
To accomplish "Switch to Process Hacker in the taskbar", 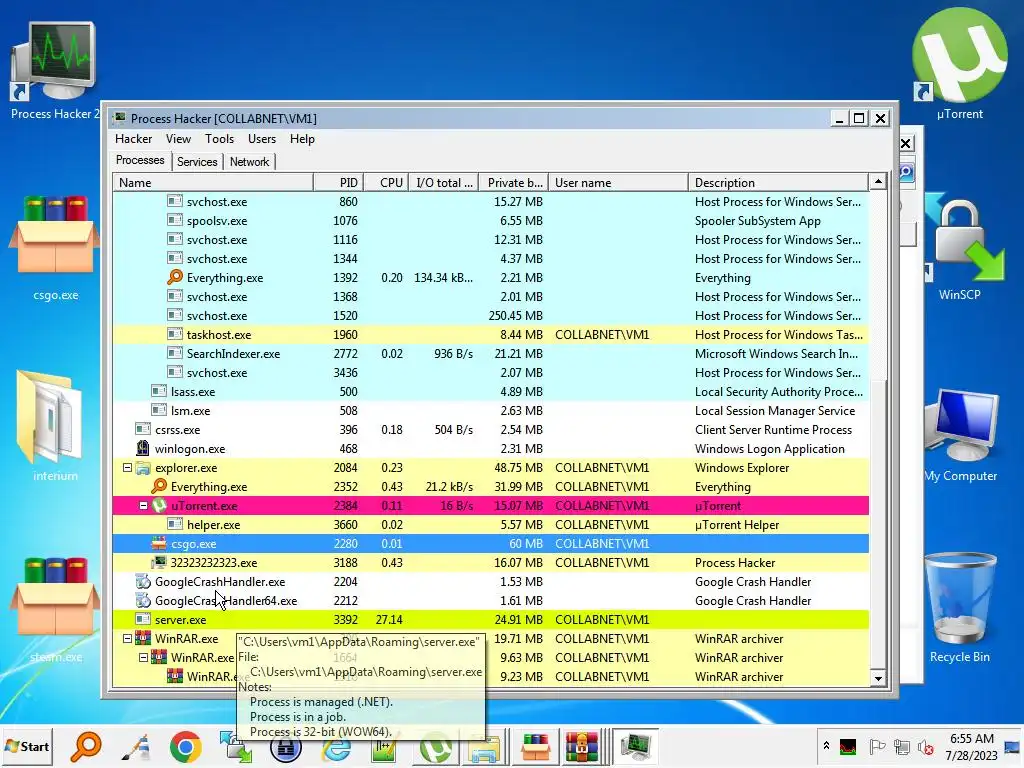I will click(x=635, y=746).
